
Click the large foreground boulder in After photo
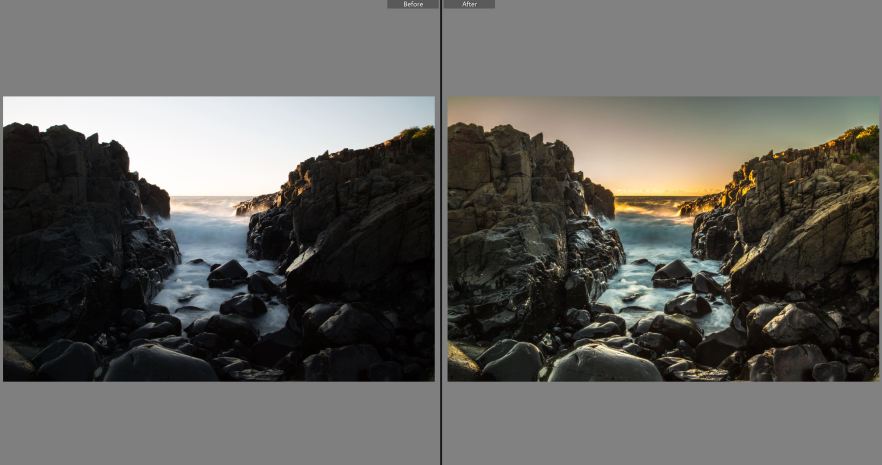pos(602,363)
